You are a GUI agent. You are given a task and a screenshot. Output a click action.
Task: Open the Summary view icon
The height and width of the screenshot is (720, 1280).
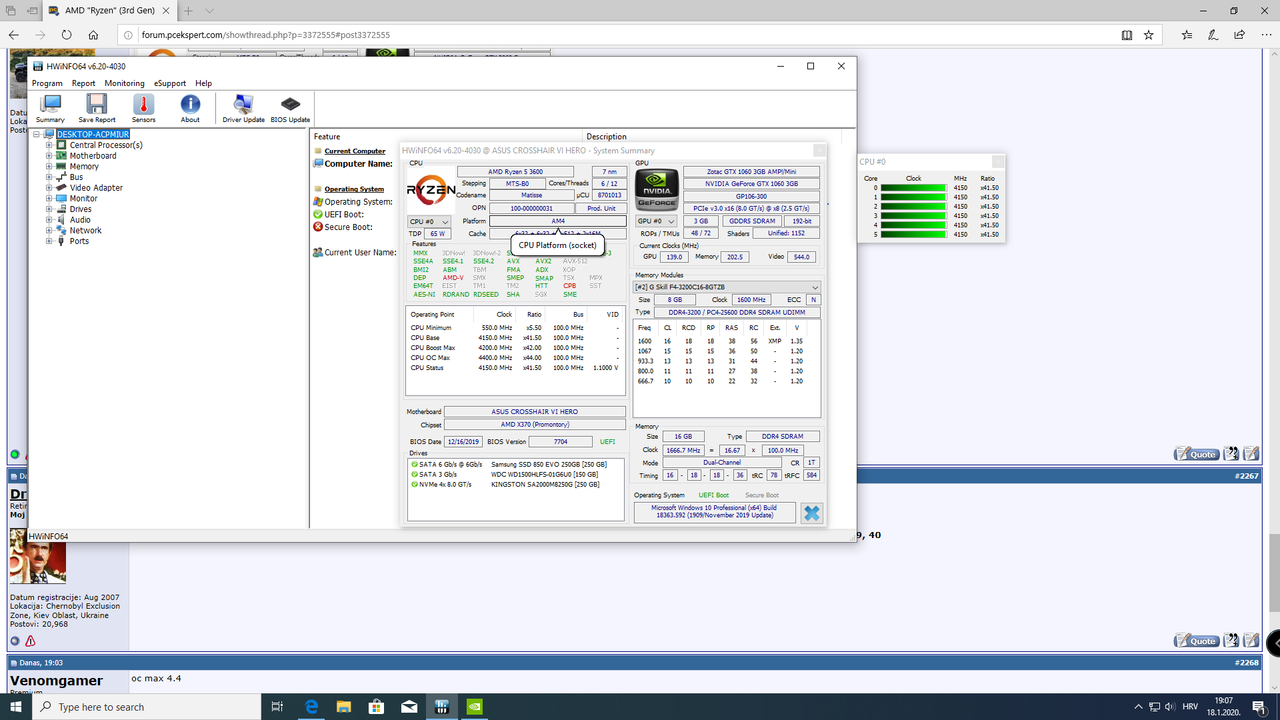(x=49, y=107)
